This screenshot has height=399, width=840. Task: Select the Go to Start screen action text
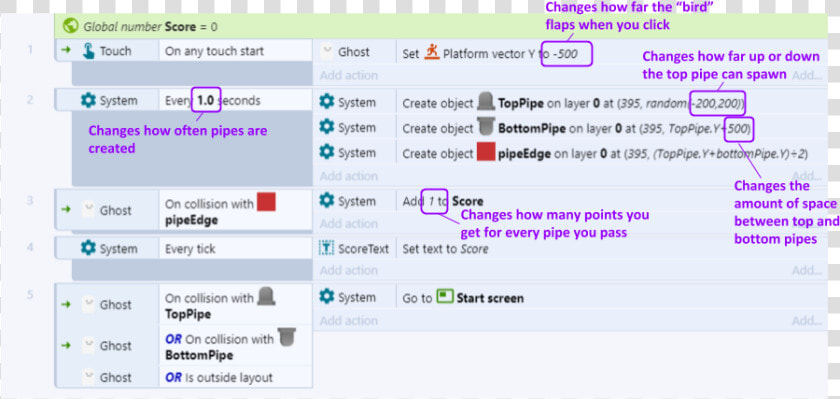point(463,298)
